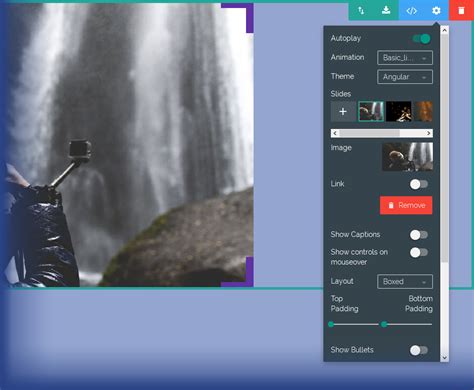Click the move block up/down arrows icon
This screenshot has width=474, height=390.
coord(361,11)
